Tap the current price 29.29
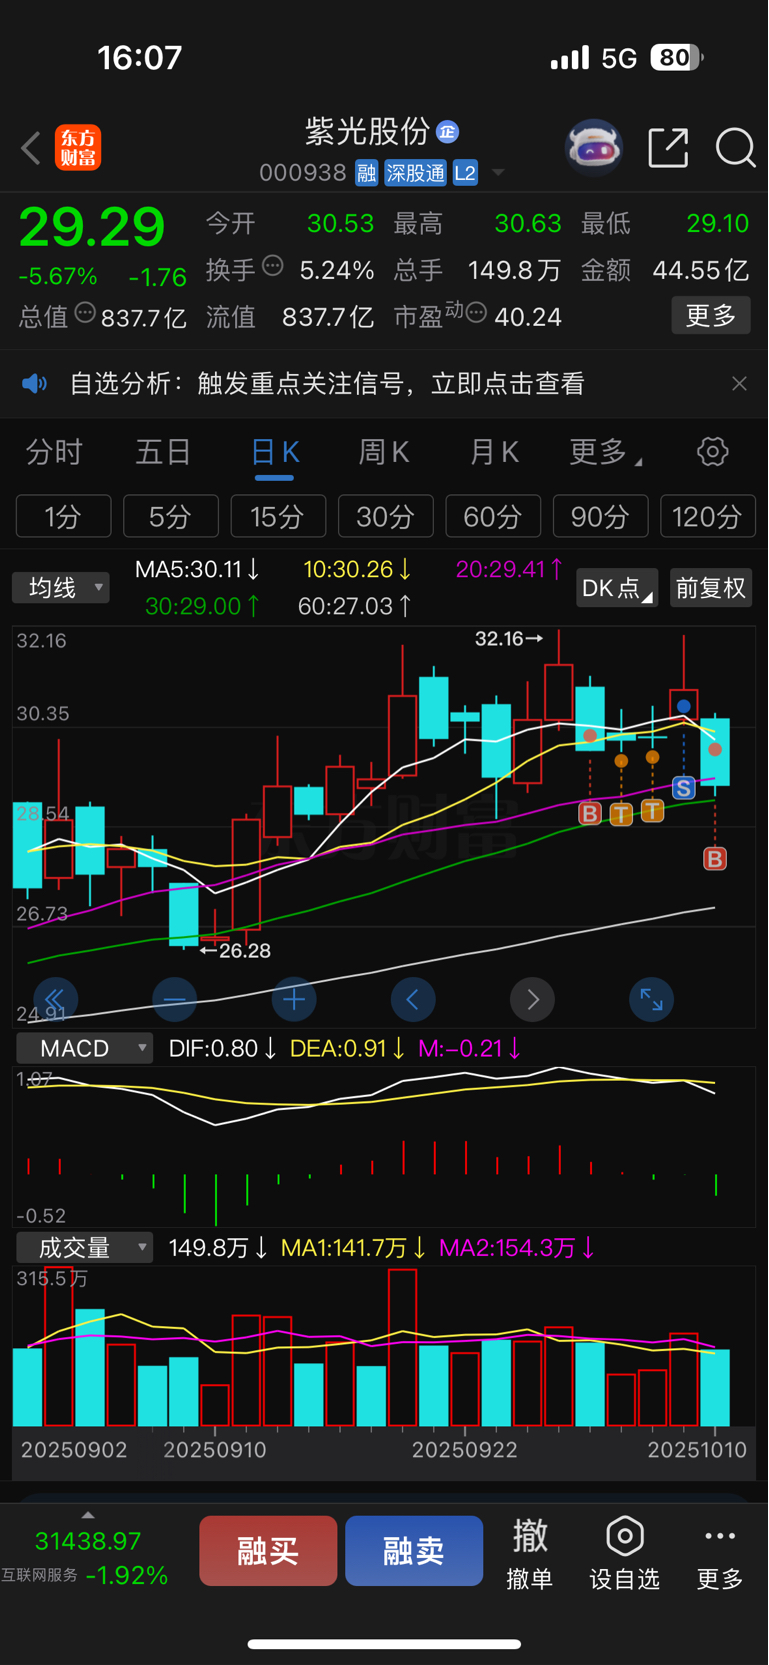This screenshot has width=769, height=1665. (92, 227)
